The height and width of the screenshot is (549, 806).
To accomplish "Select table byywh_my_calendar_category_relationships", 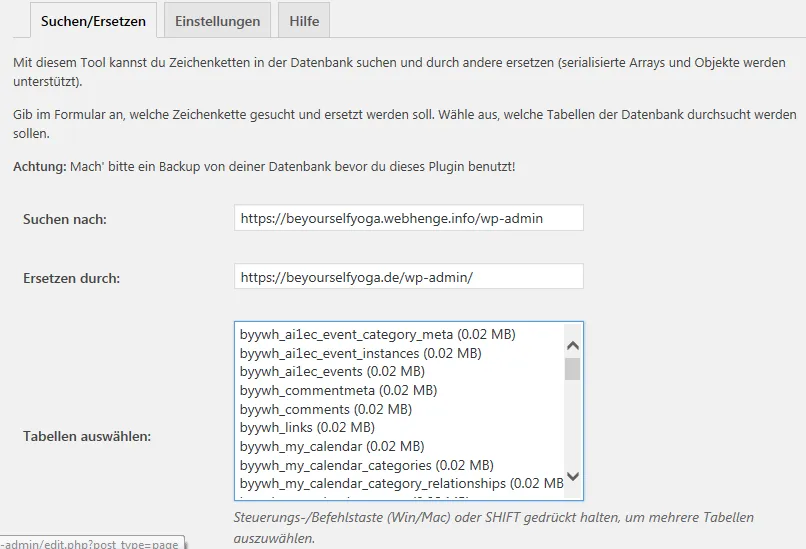I will 401,484.
